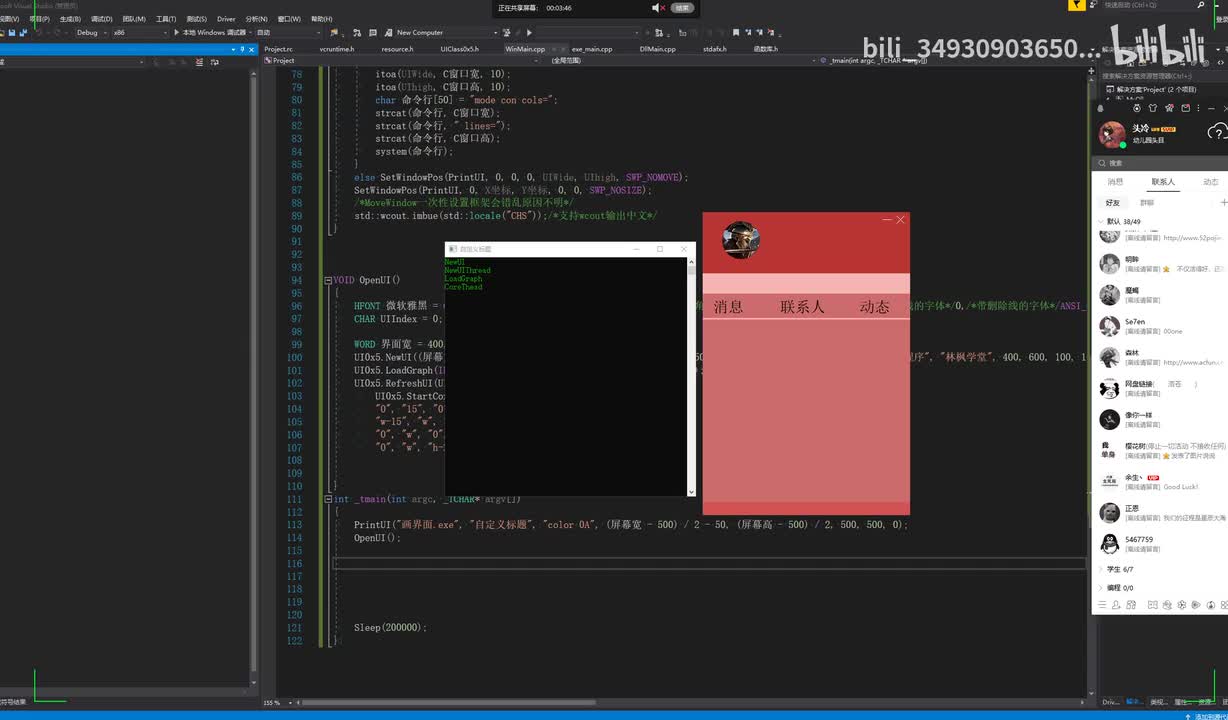1228x720 pixels.
Task: Open QQ main menu icon at bottom-left
Action: (1102, 605)
